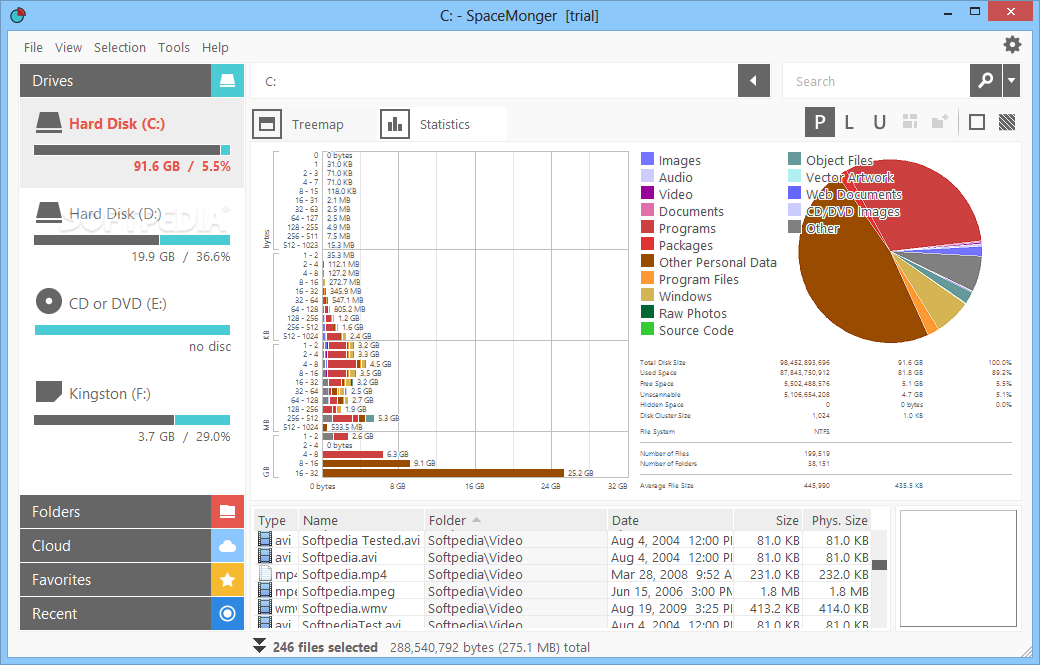
Task: Click the SpaceMonger app icon in title bar
Action: [x=18, y=14]
